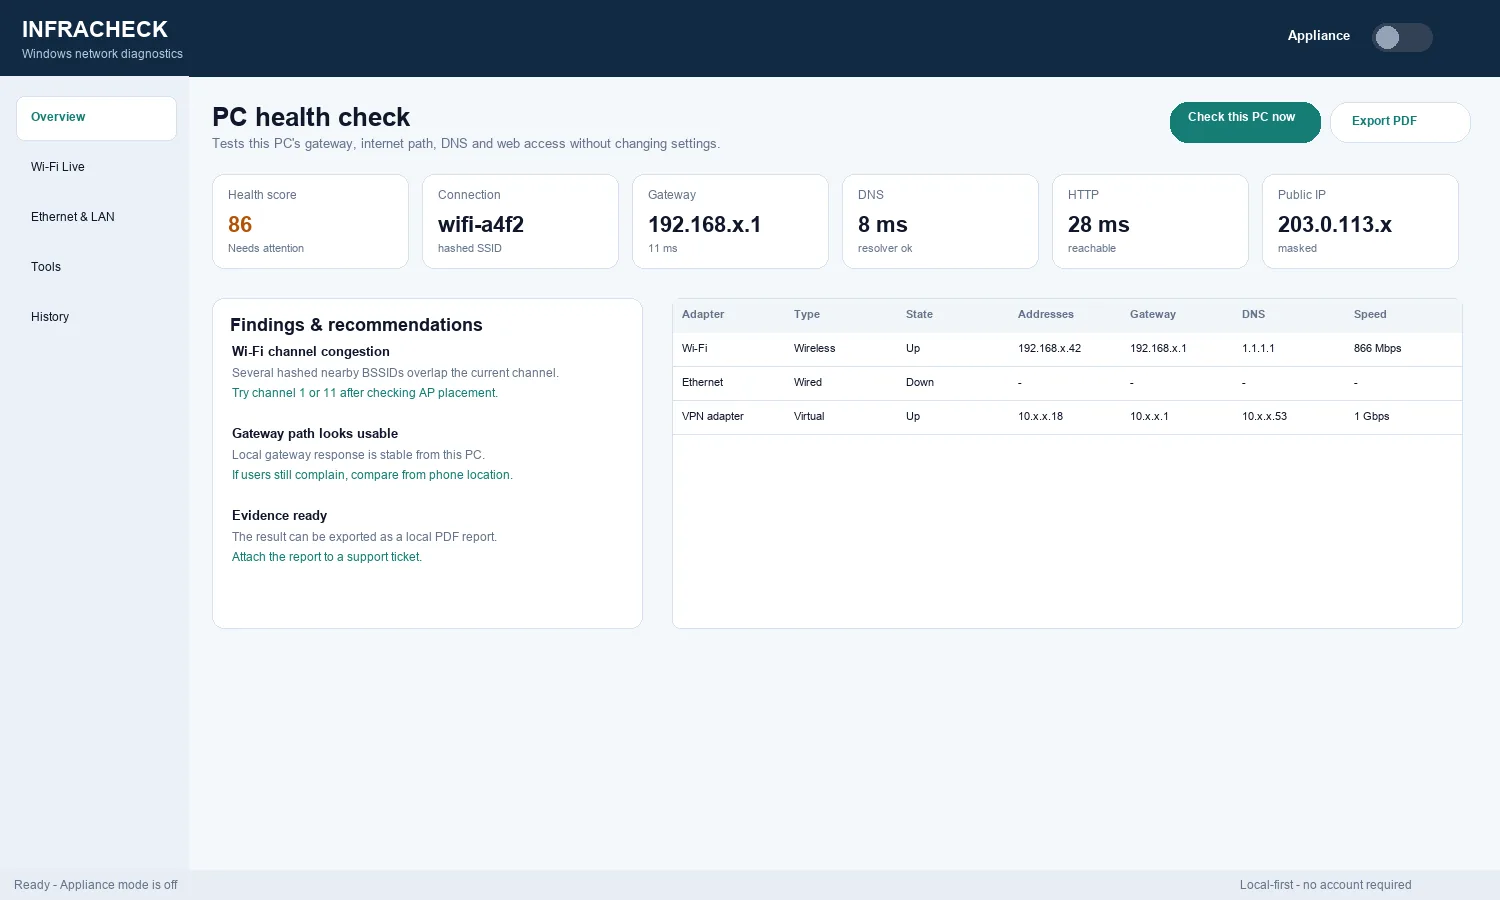Click Check this PC now button
1500x900 pixels.
click(1245, 122)
